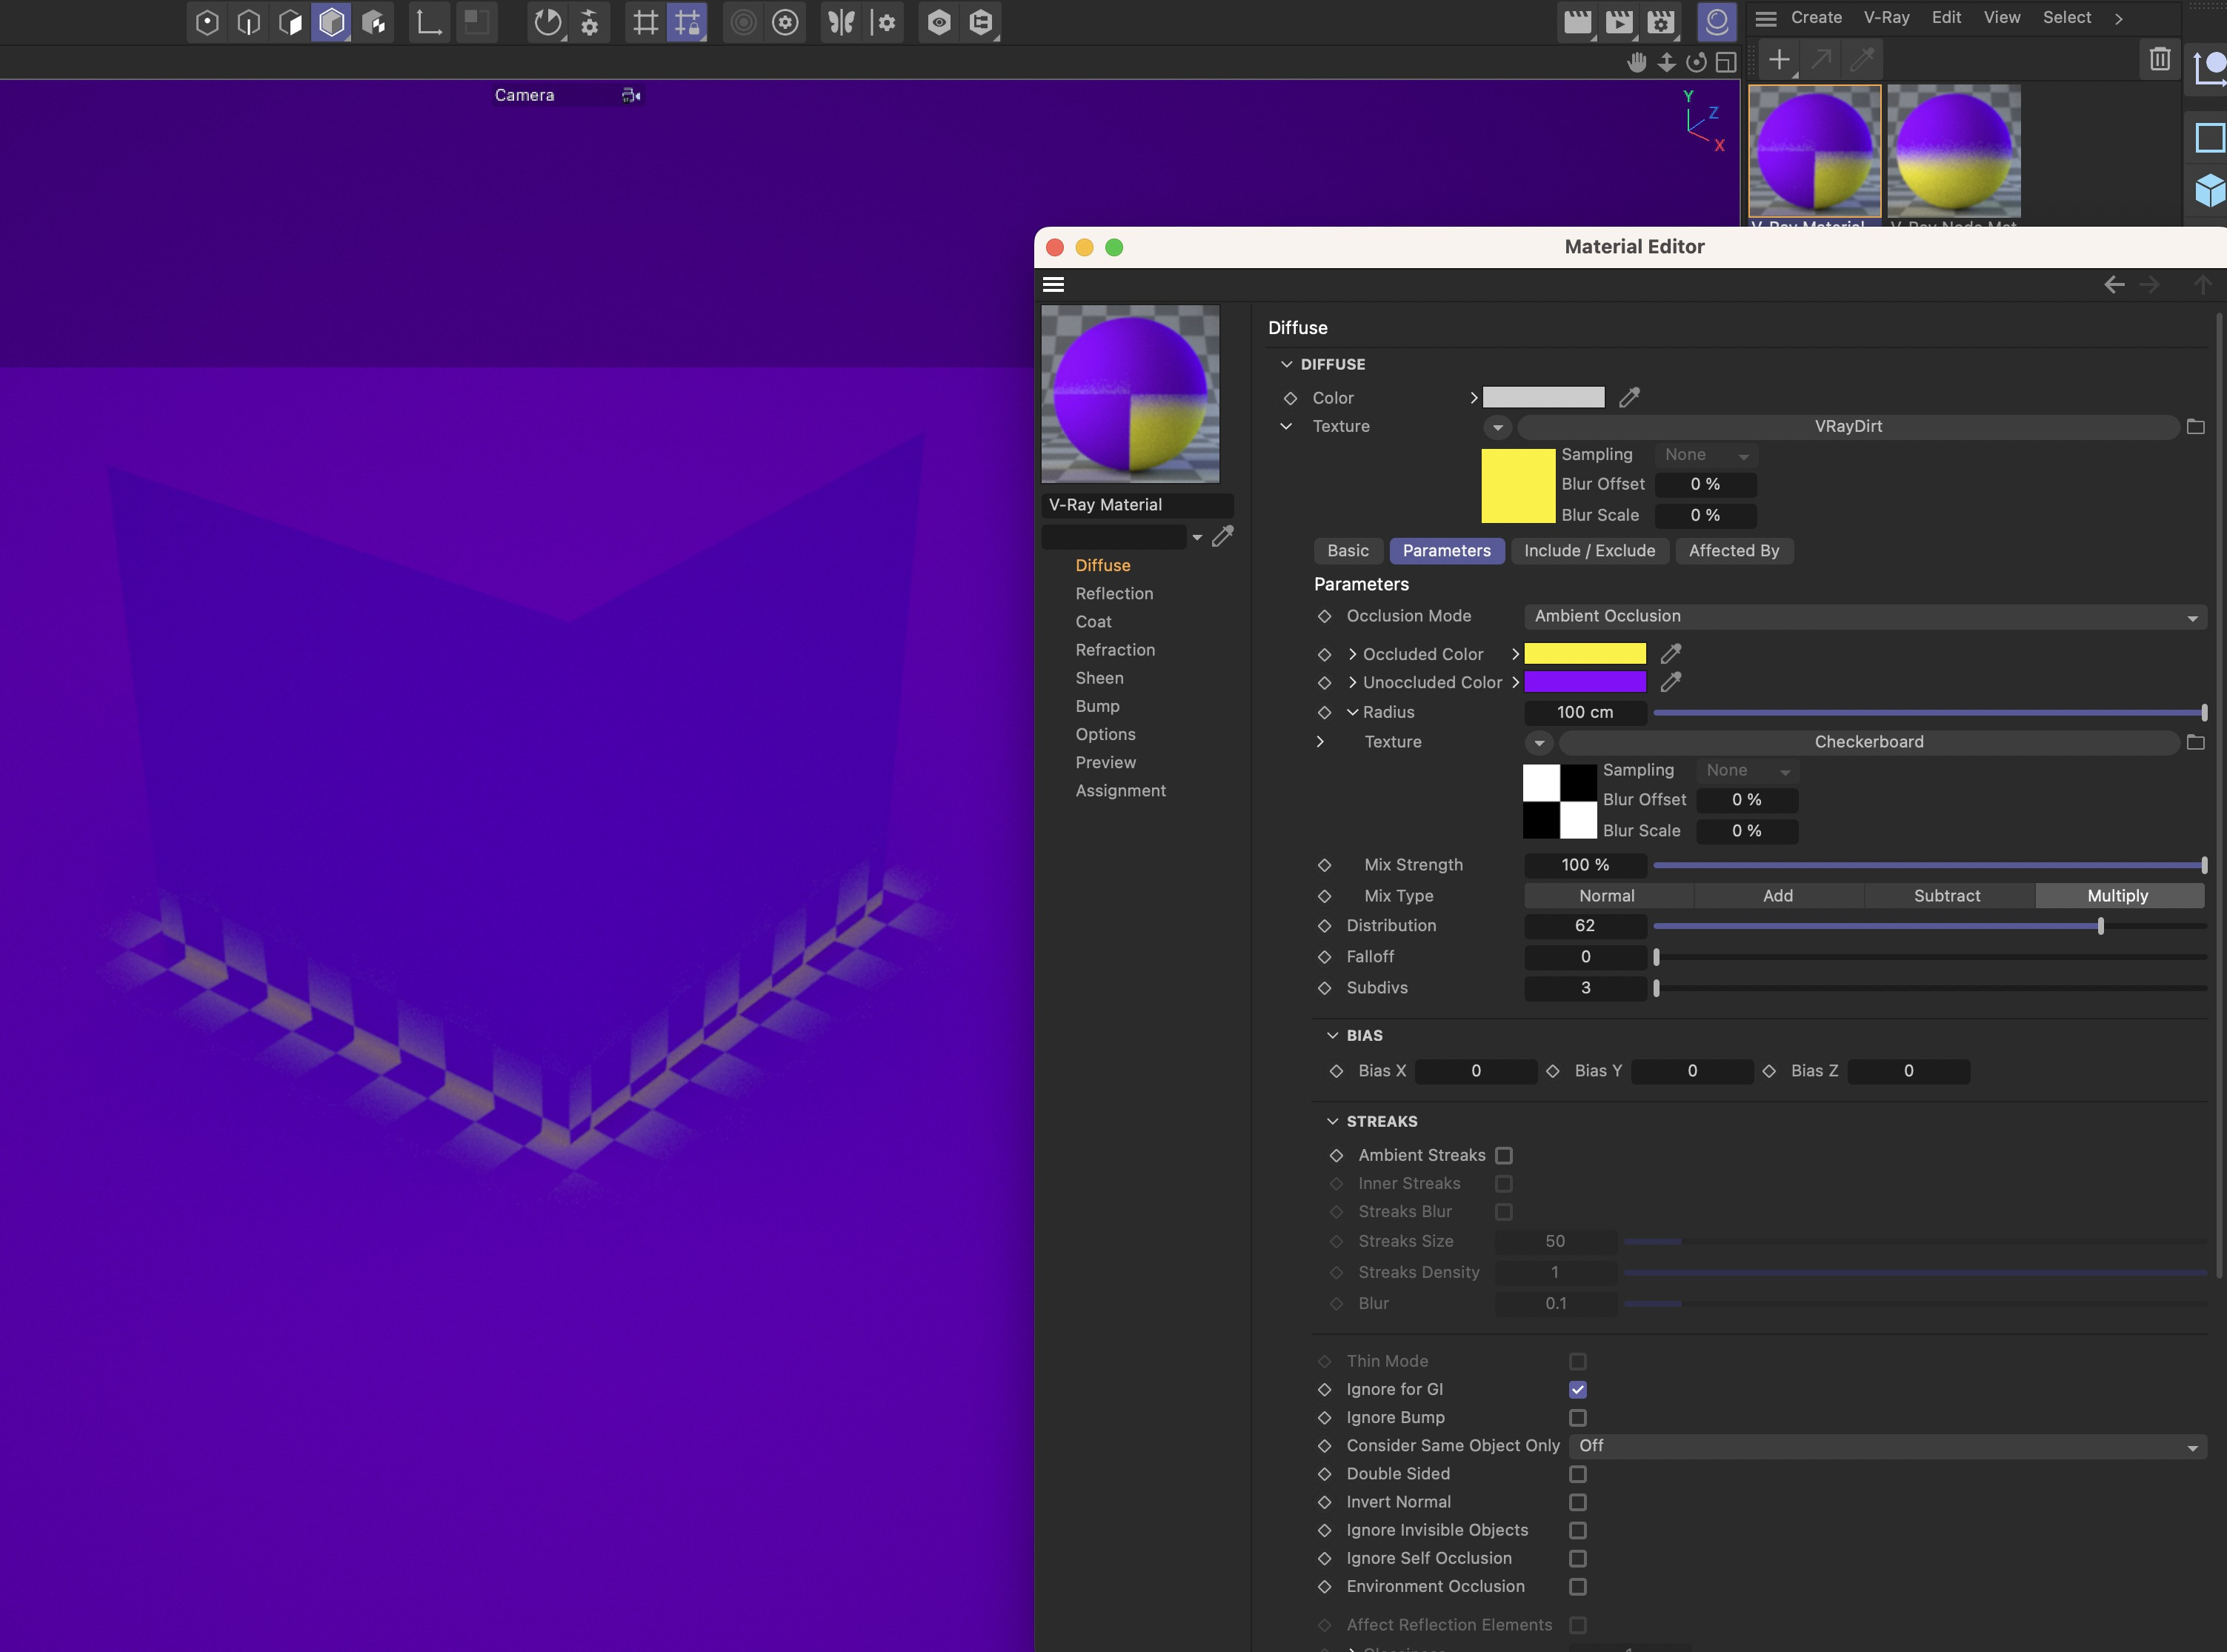Click the camera icon next to Camera label

click(631, 95)
